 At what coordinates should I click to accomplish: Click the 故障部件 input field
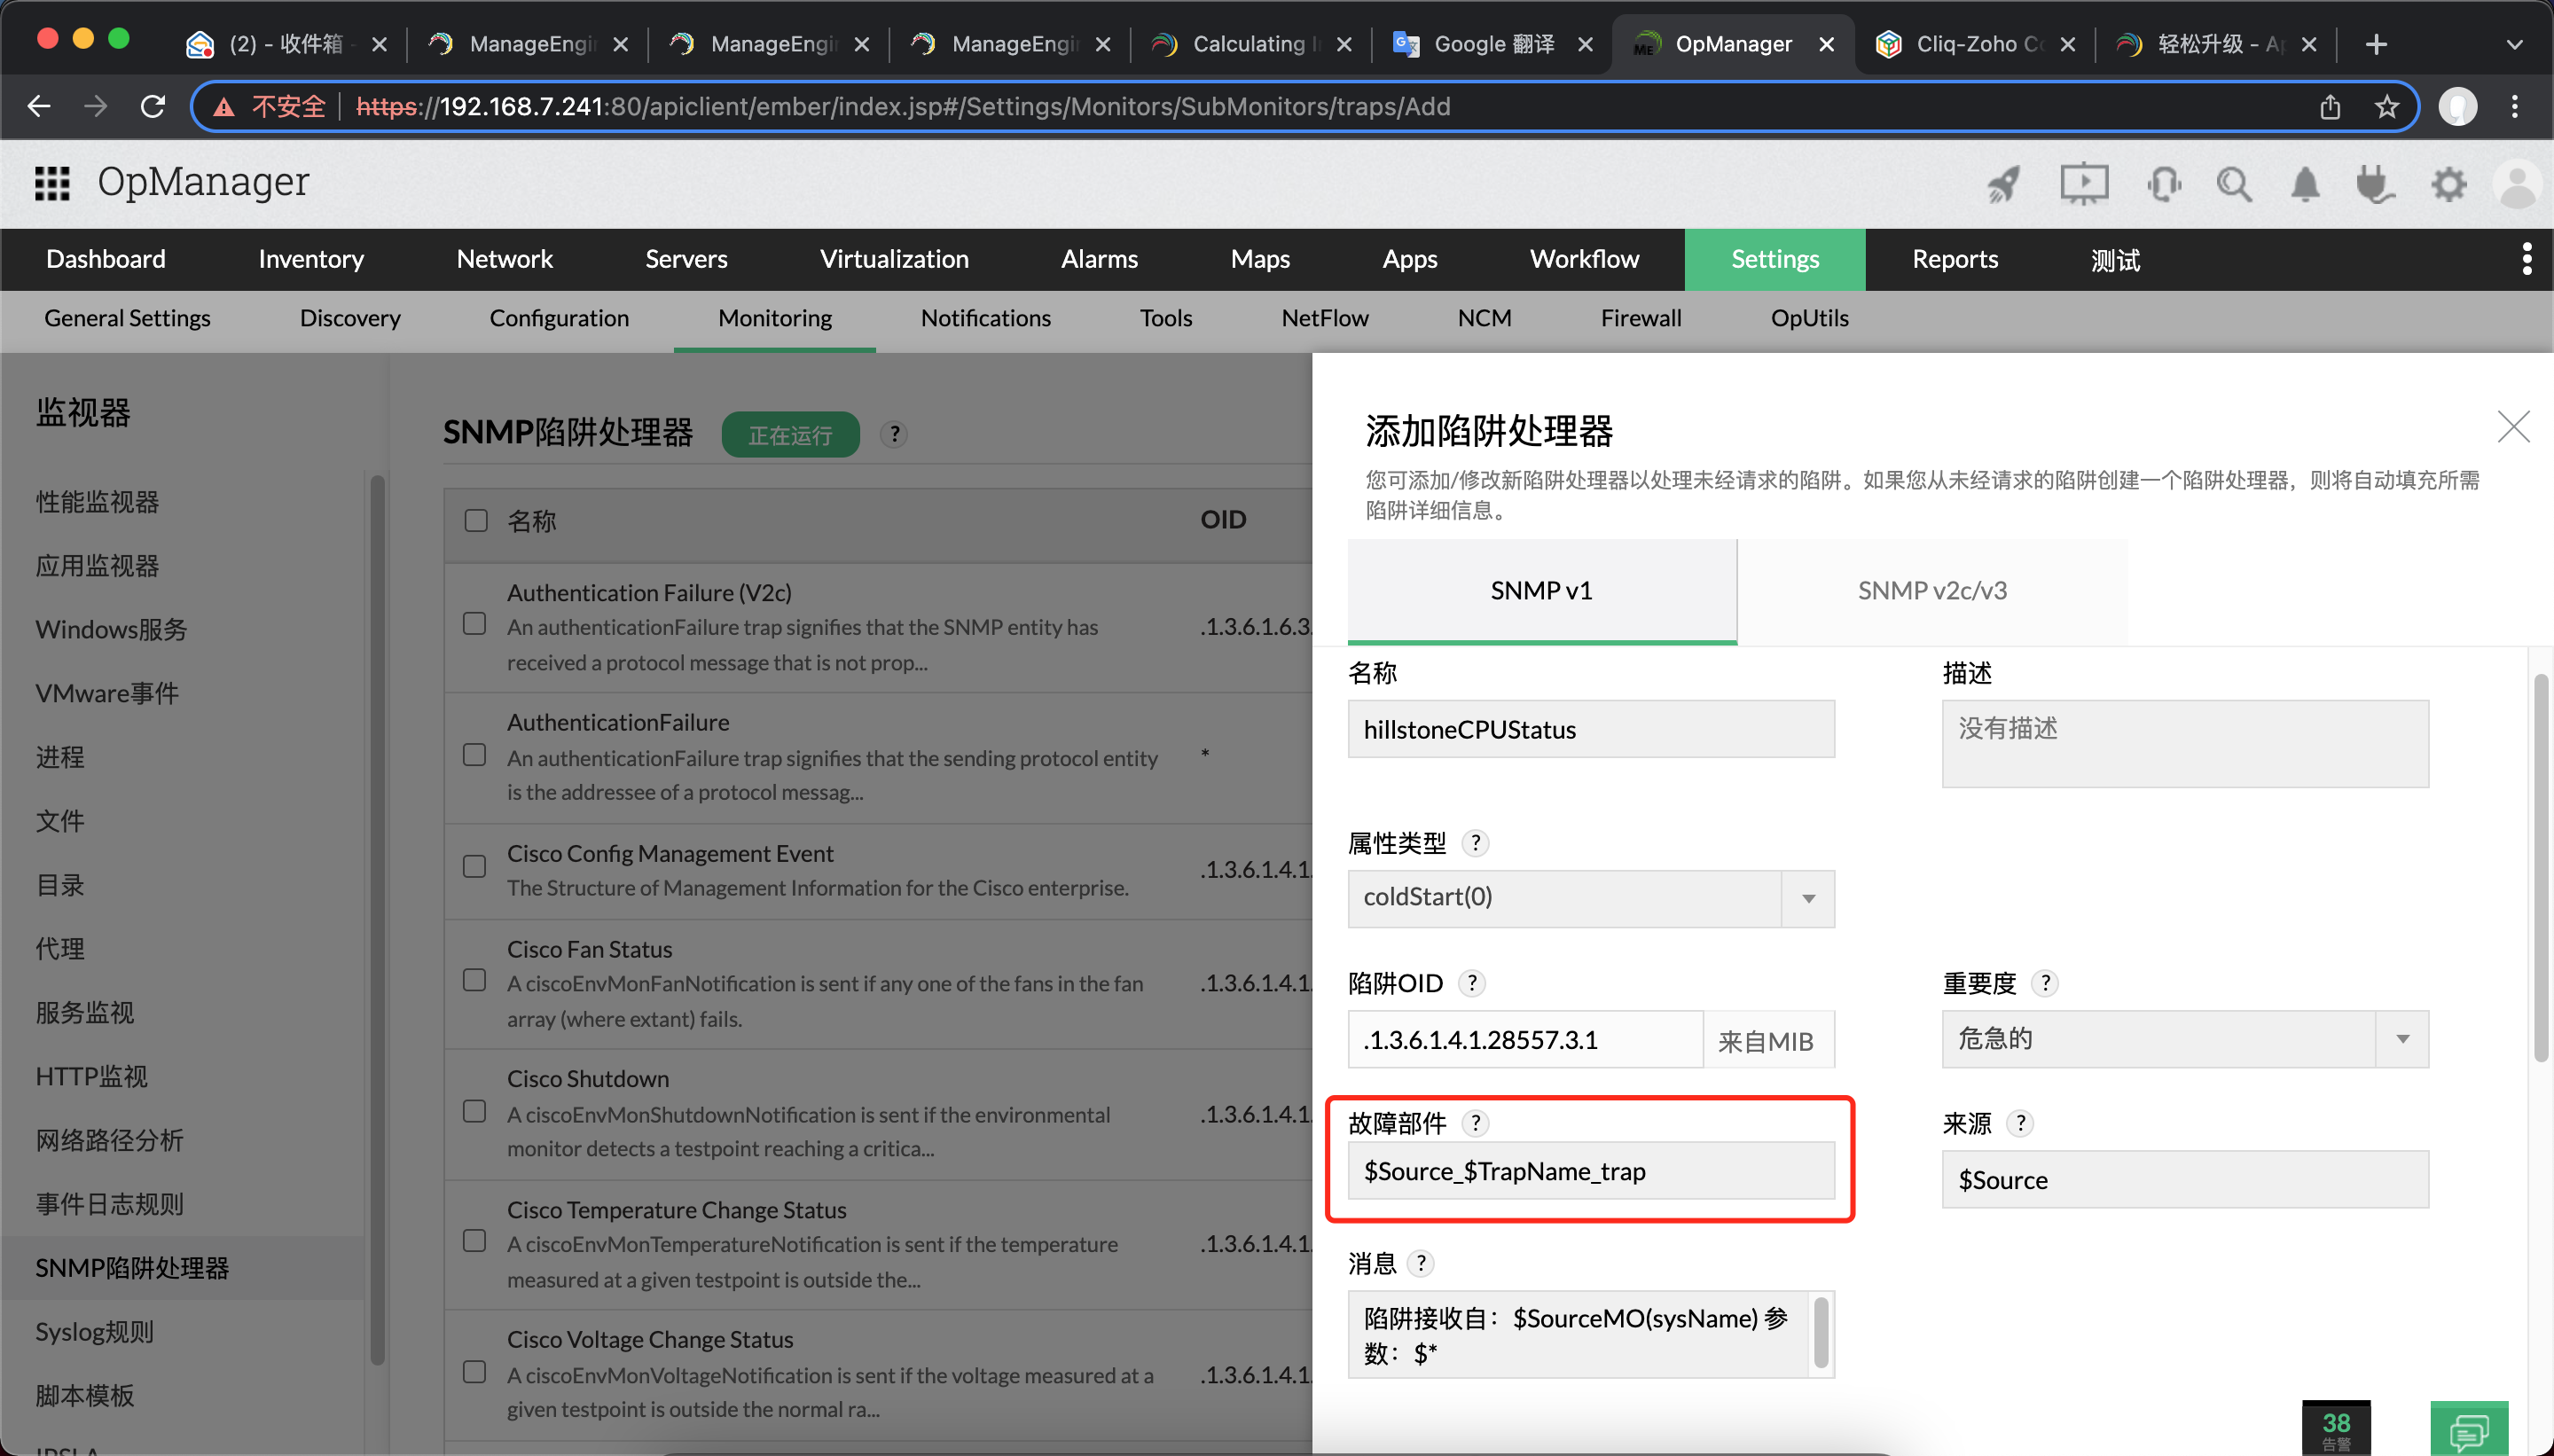click(1591, 1171)
